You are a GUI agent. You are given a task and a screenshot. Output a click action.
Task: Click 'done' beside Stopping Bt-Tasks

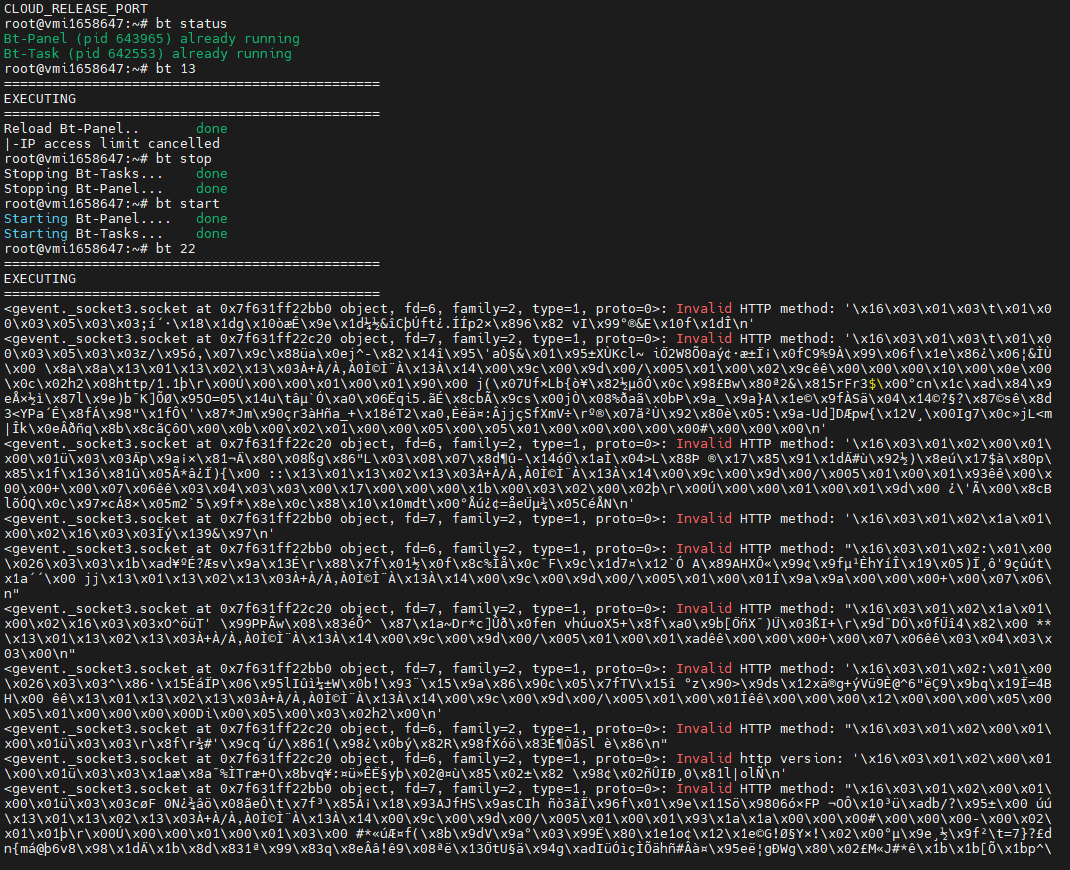pyautogui.click(x=212, y=174)
